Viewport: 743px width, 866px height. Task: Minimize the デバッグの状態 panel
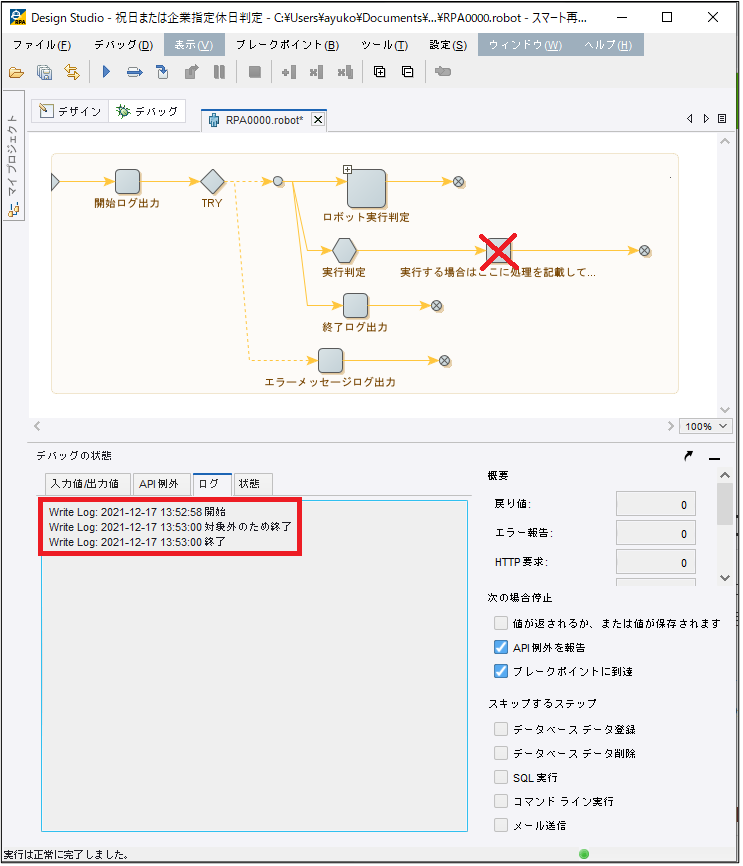[x=714, y=458]
